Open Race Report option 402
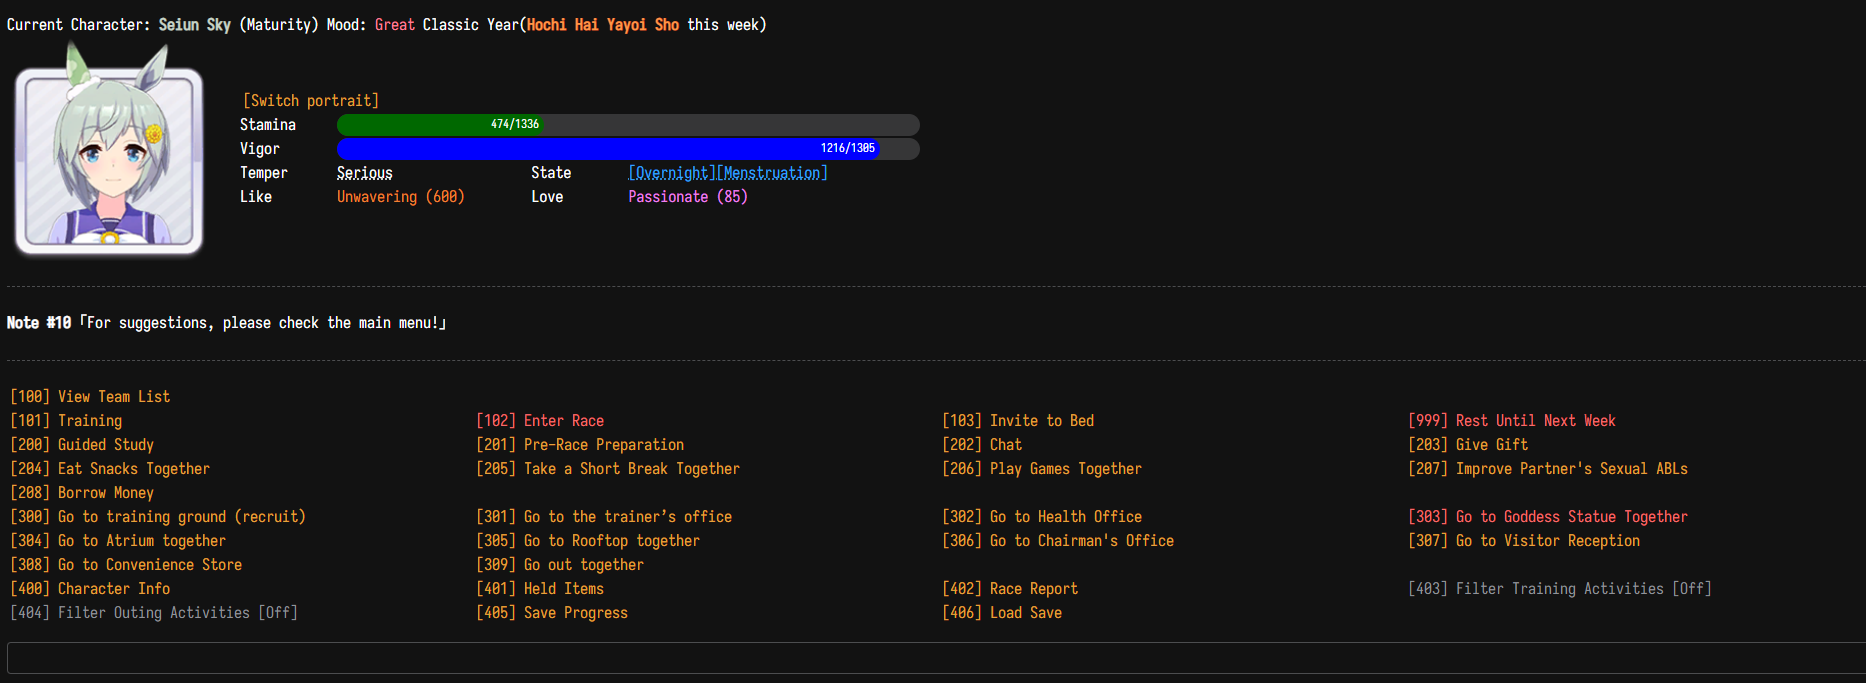The height and width of the screenshot is (683, 1866). (1010, 589)
